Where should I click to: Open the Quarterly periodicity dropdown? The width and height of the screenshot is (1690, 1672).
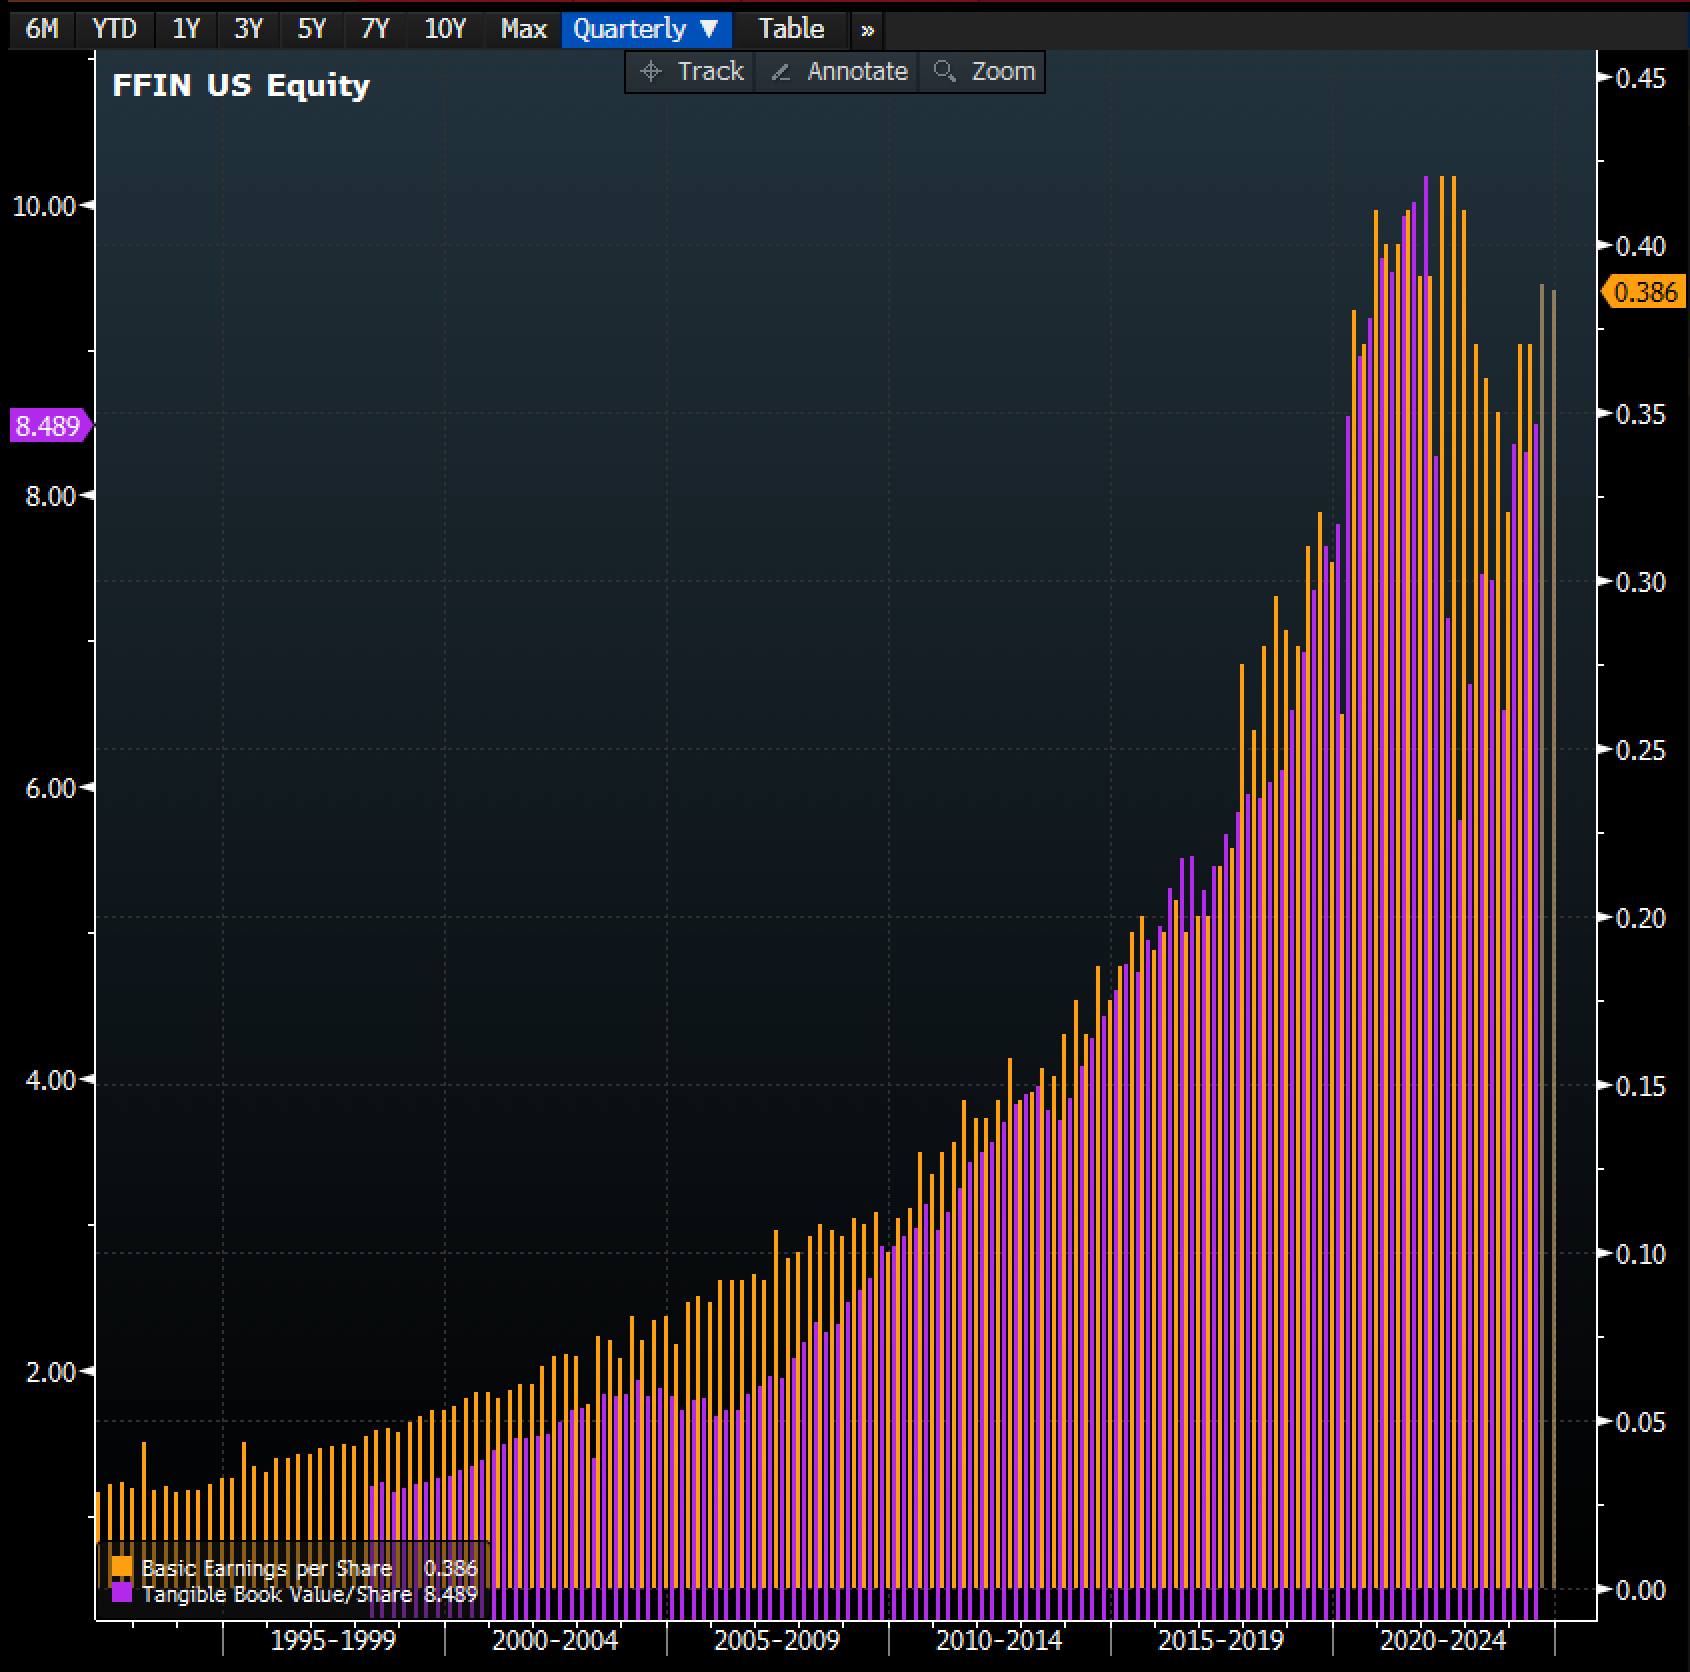click(707, 29)
